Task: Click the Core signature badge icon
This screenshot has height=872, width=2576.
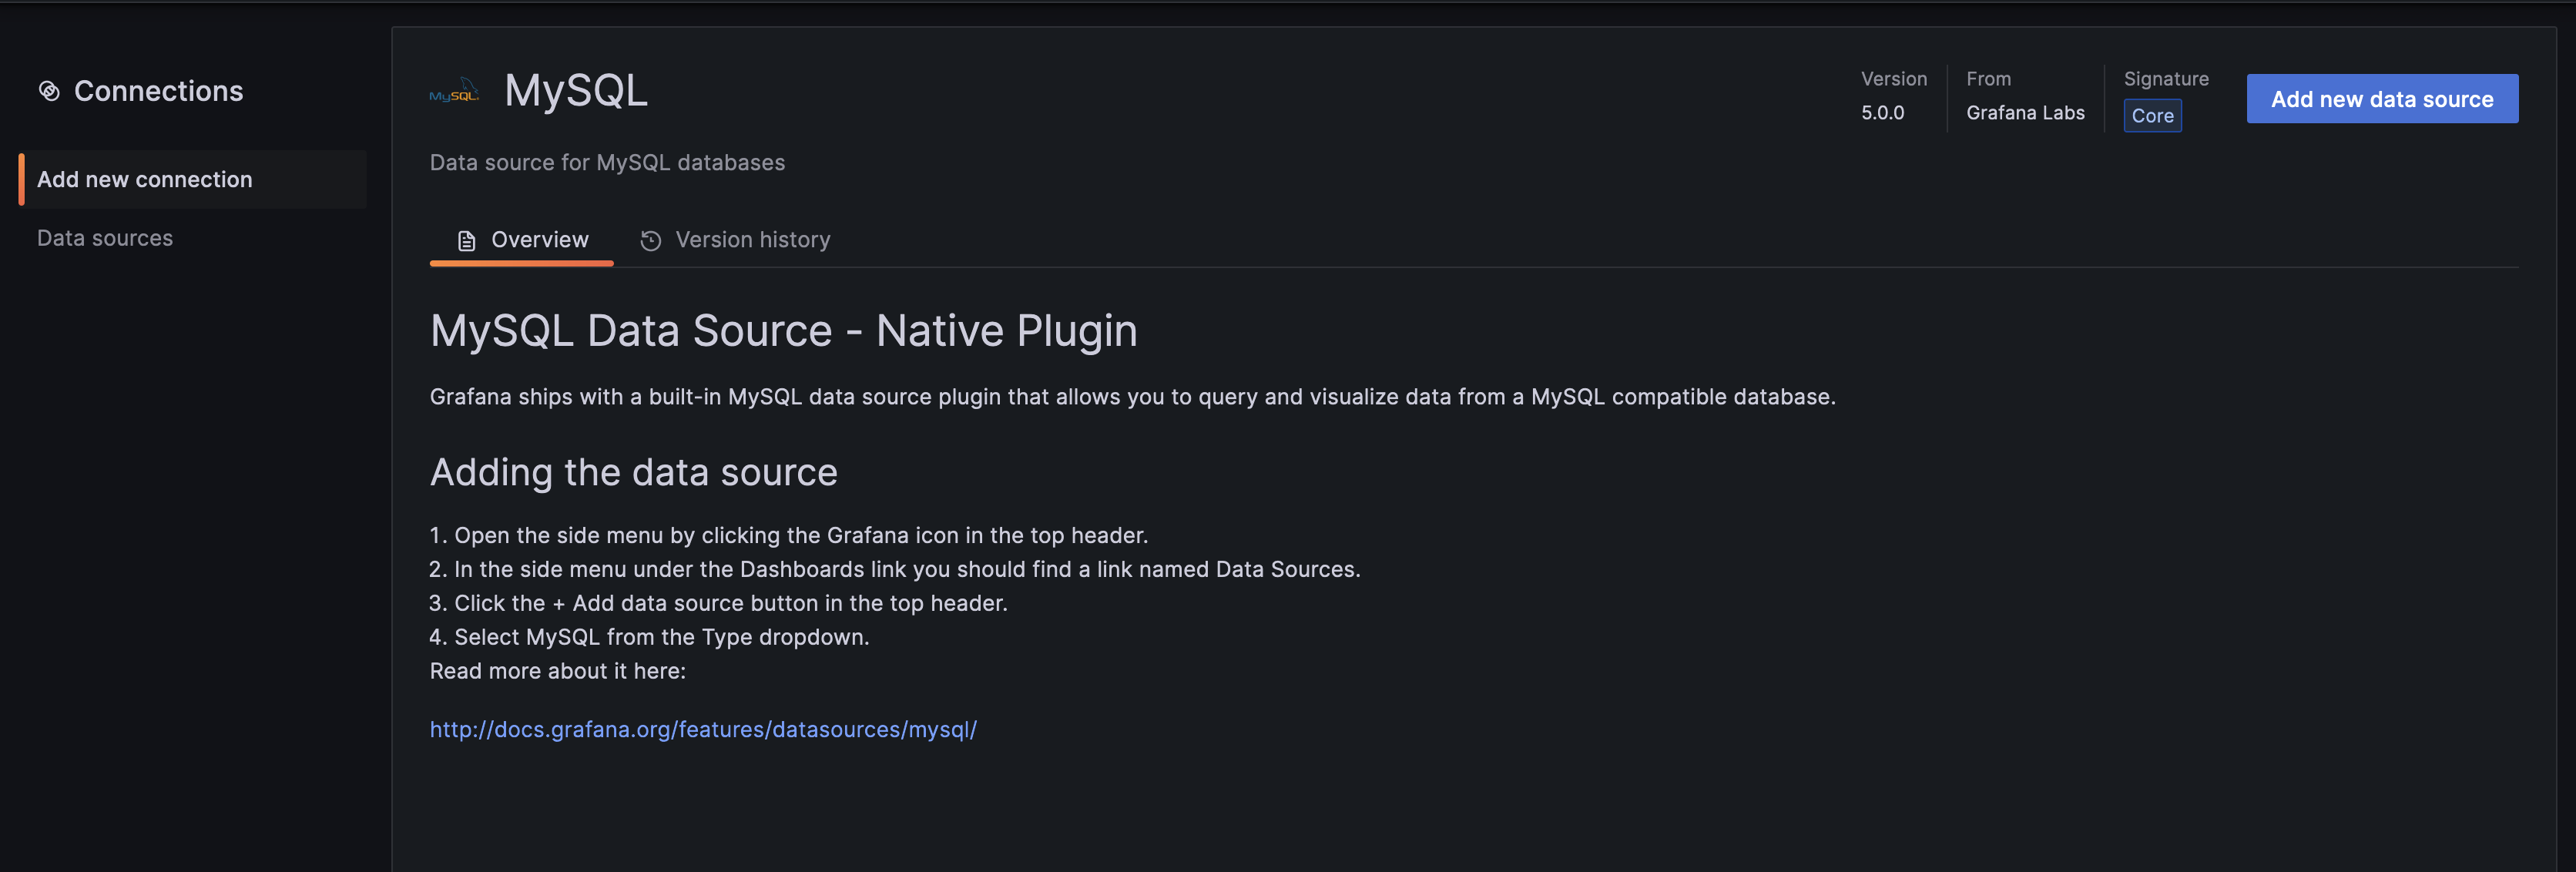Action: [2152, 113]
